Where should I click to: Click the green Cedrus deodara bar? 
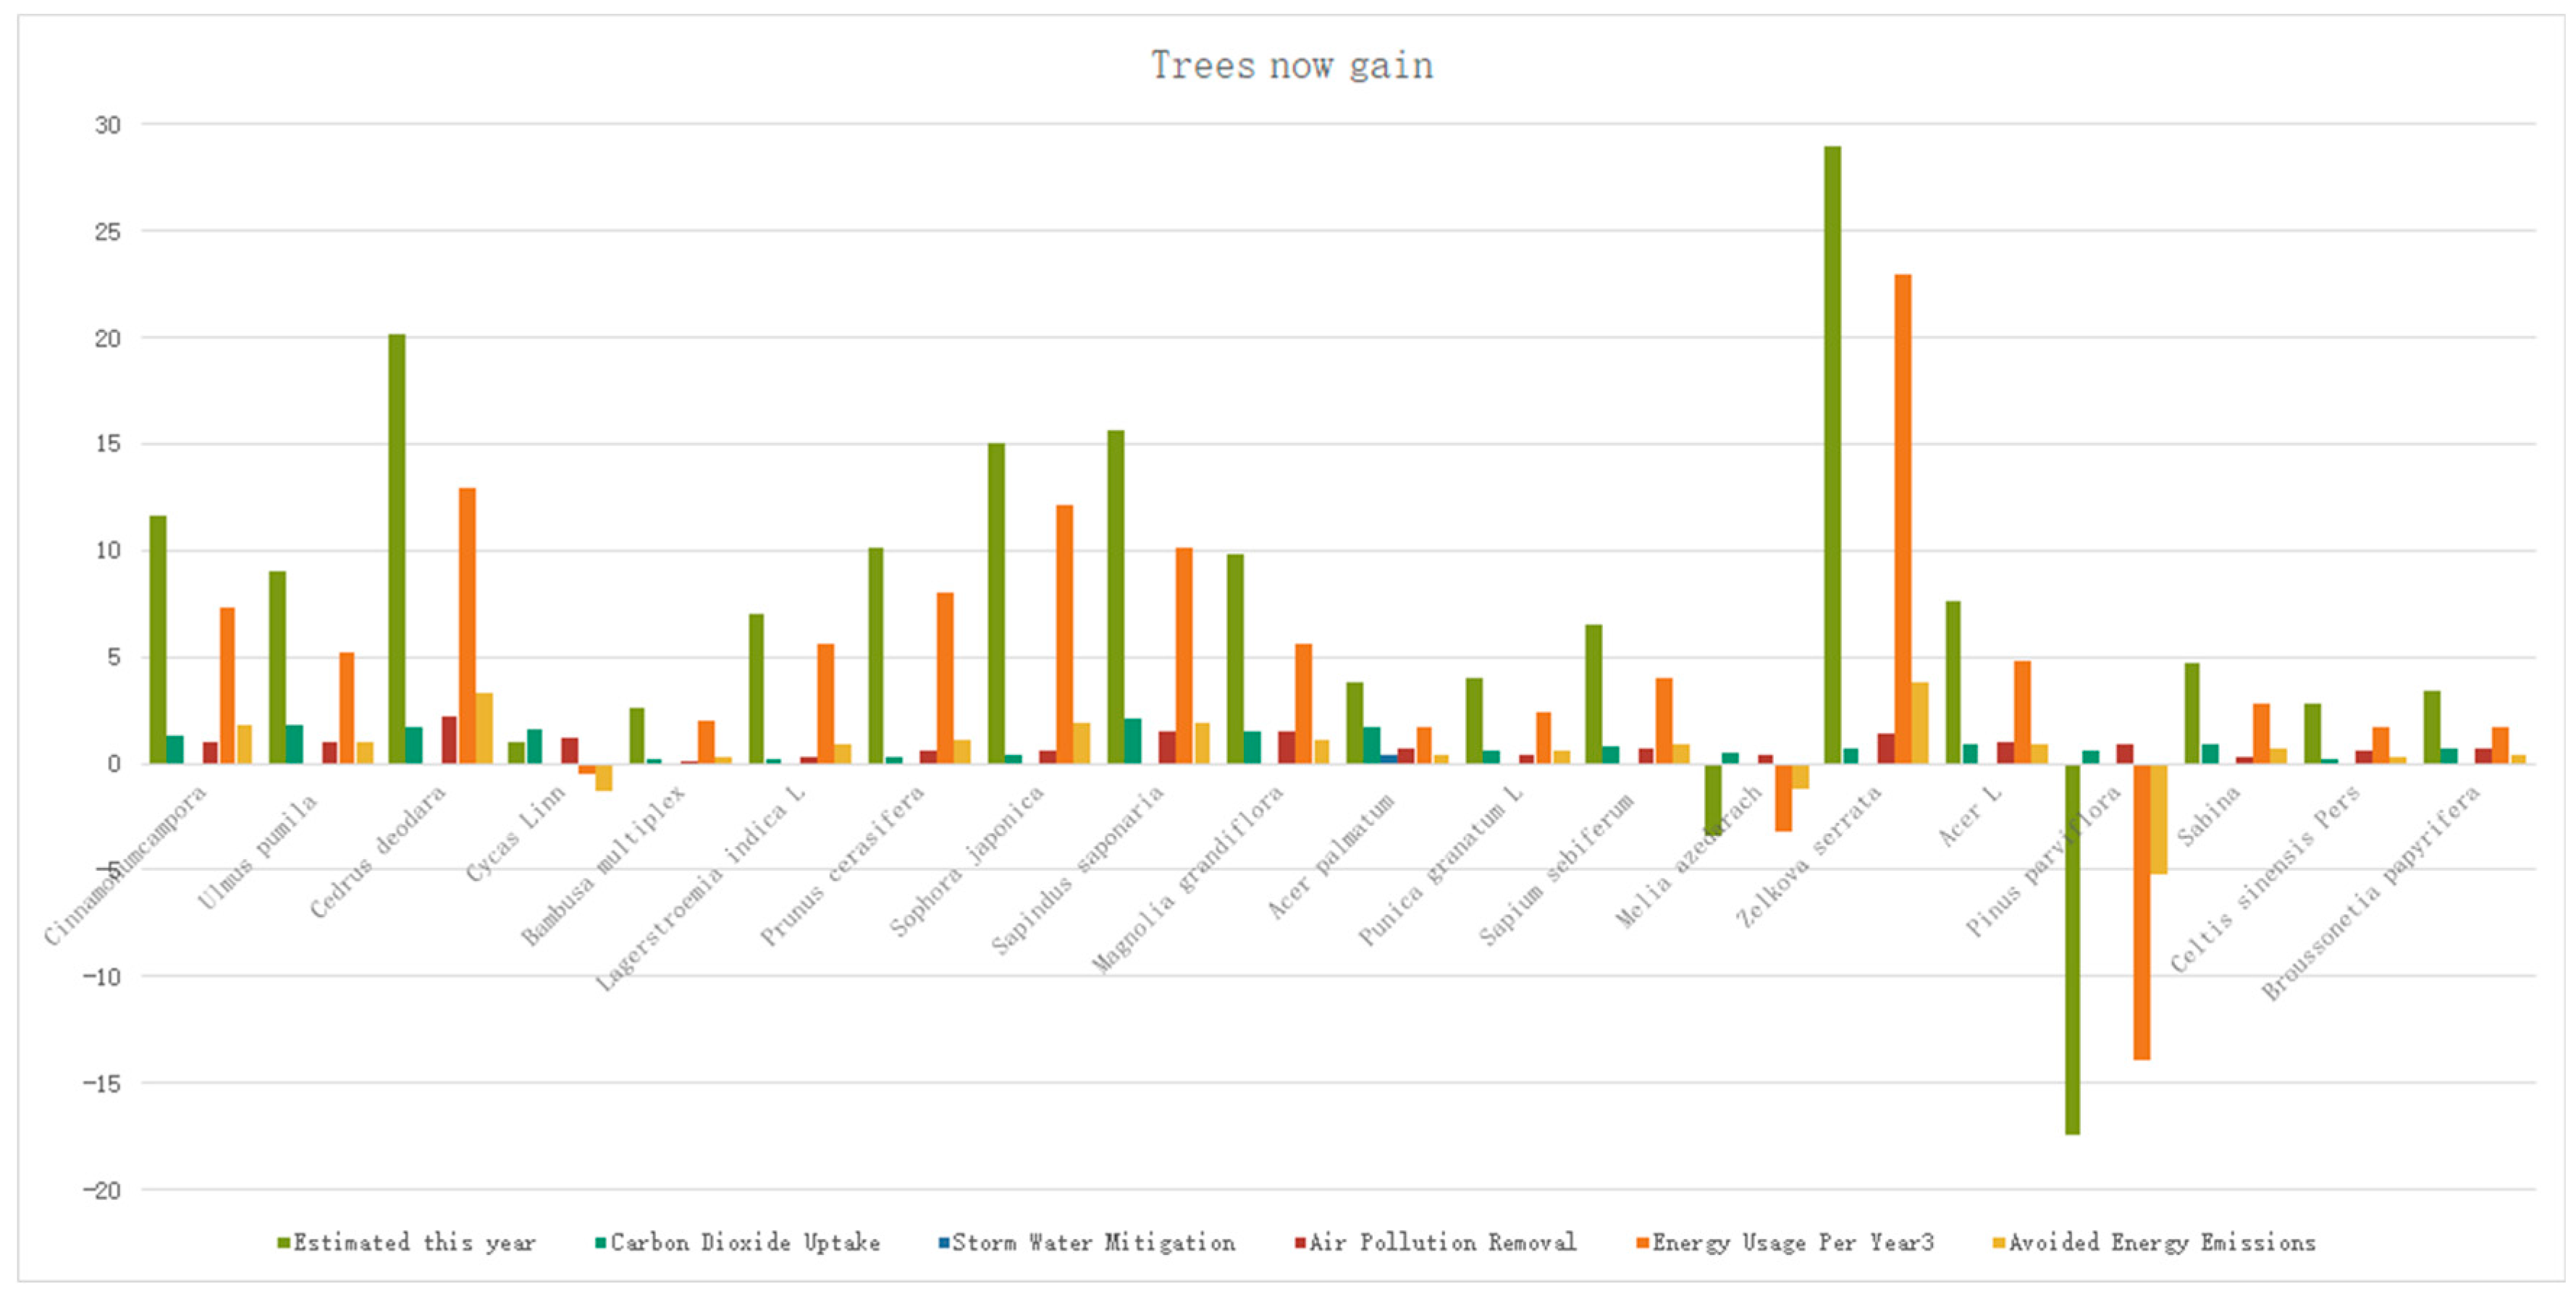[397, 549]
